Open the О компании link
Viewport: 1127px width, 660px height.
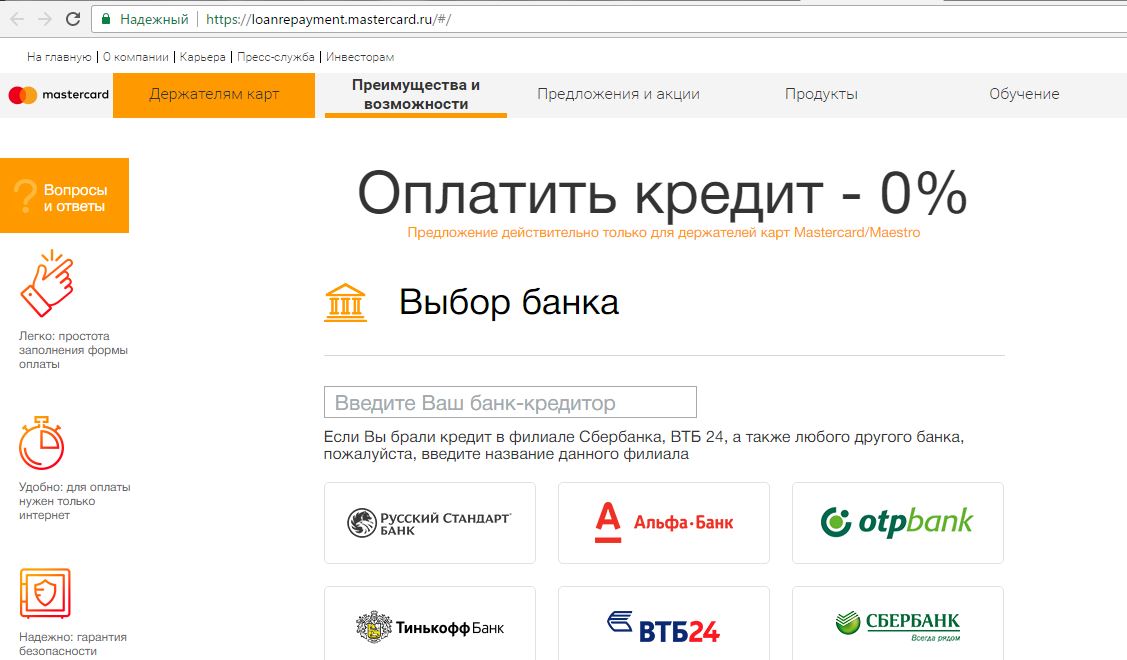pyautogui.click(x=136, y=57)
